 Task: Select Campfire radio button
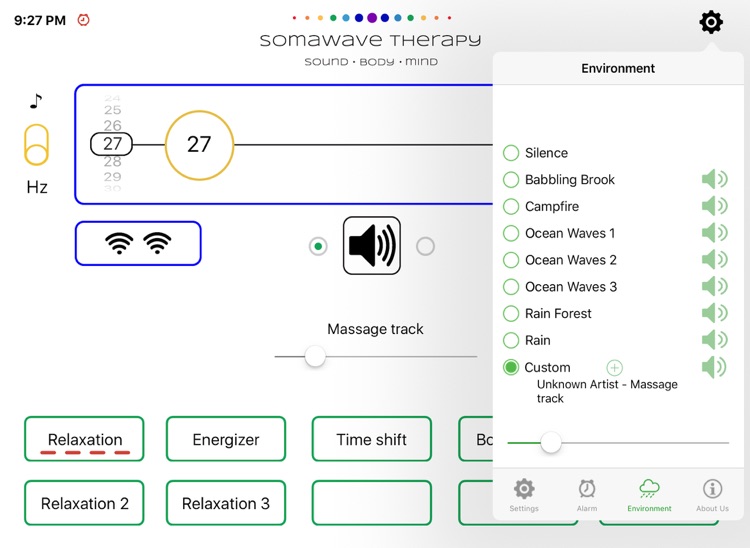click(511, 207)
